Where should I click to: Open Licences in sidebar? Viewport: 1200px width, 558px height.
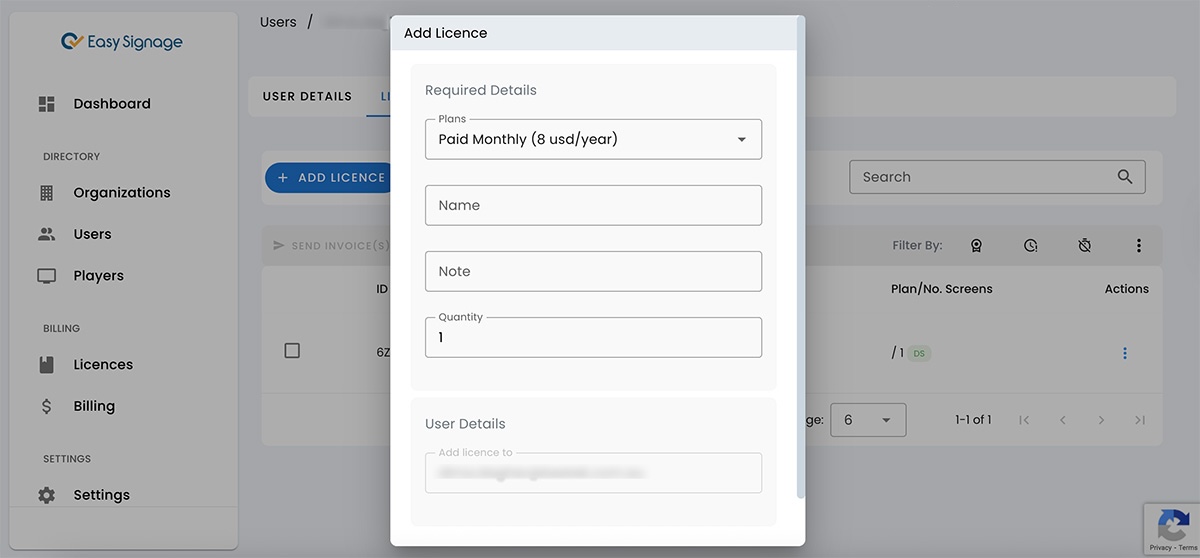click(x=103, y=365)
